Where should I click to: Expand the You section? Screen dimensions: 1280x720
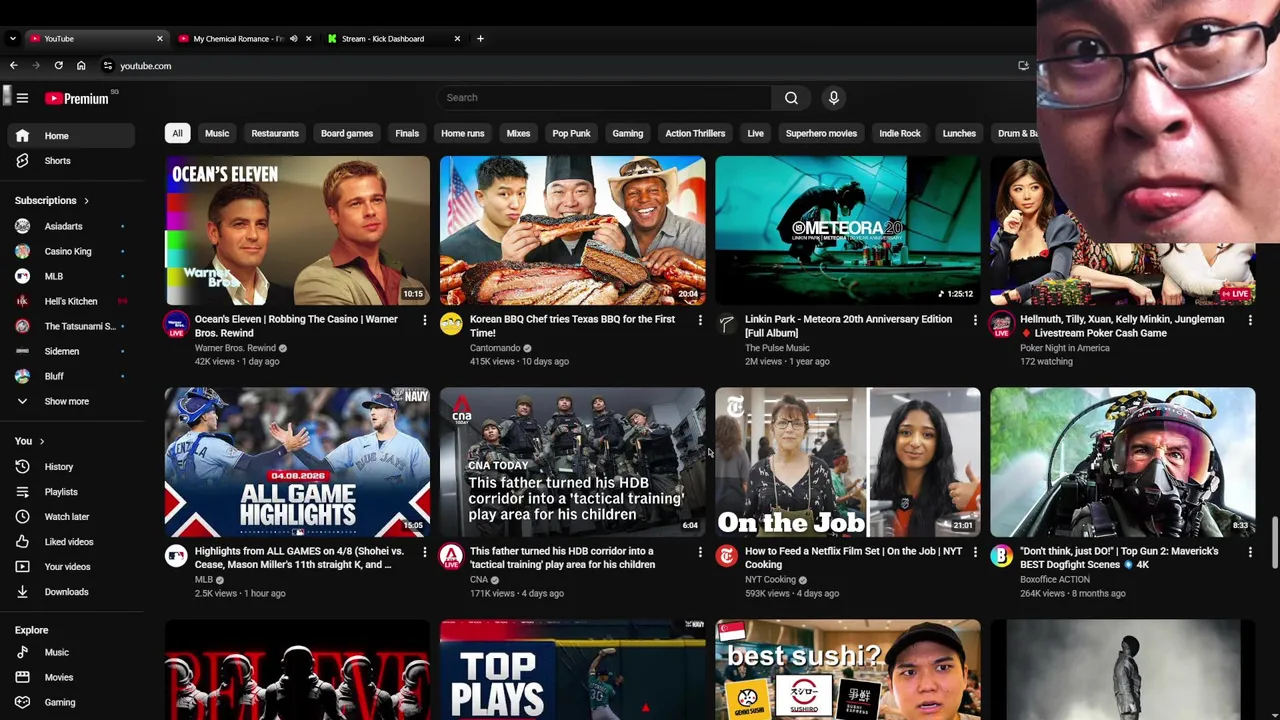[30, 441]
